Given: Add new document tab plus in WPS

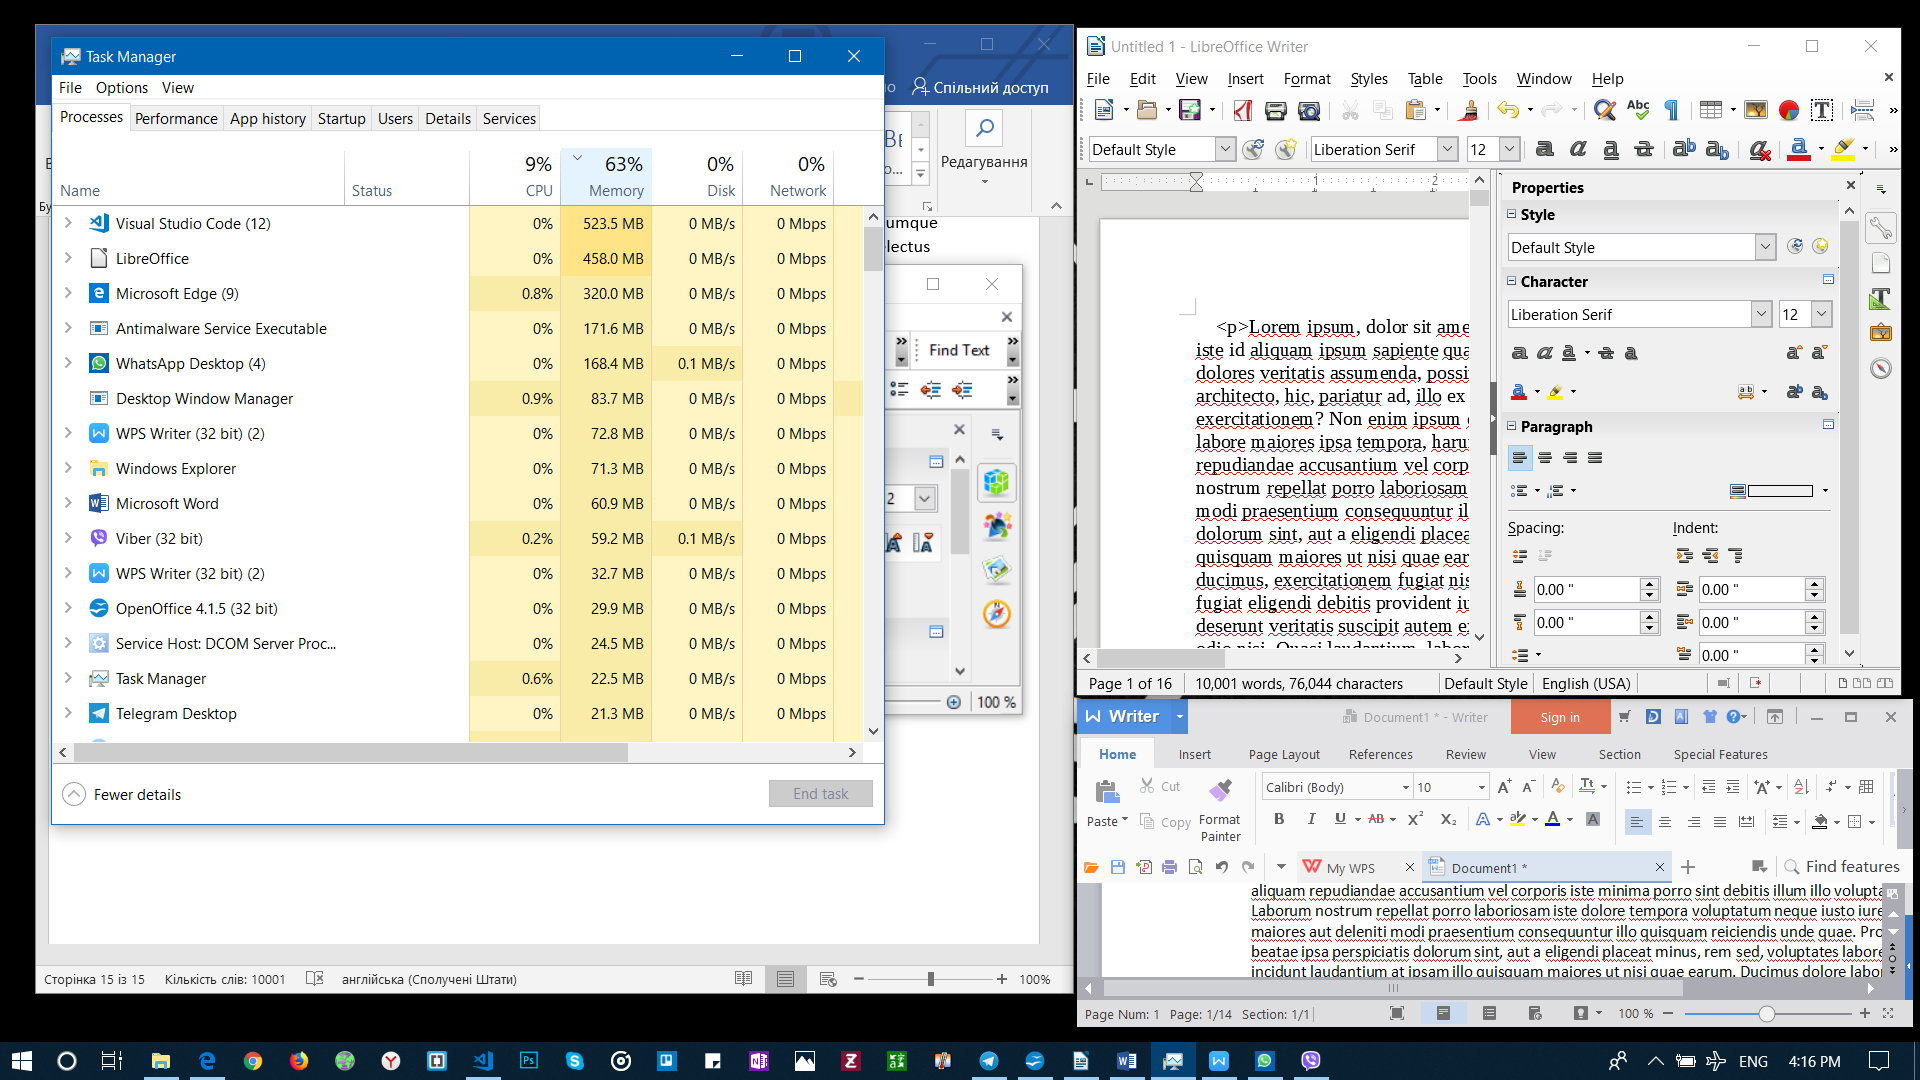Looking at the screenshot, I should tap(1688, 867).
